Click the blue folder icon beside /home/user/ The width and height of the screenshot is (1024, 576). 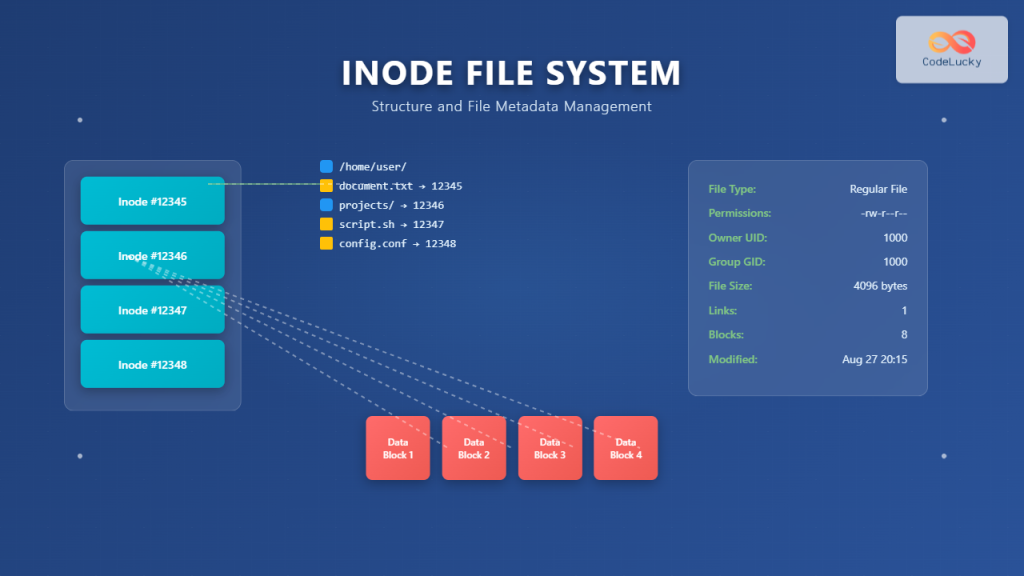coord(325,166)
